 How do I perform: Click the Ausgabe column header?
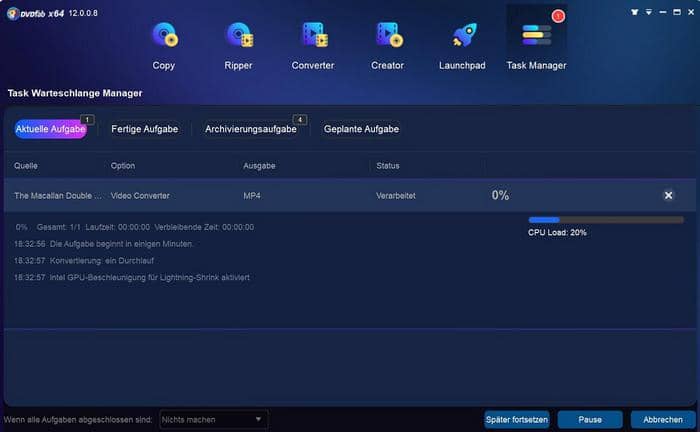(x=259, y=166)
